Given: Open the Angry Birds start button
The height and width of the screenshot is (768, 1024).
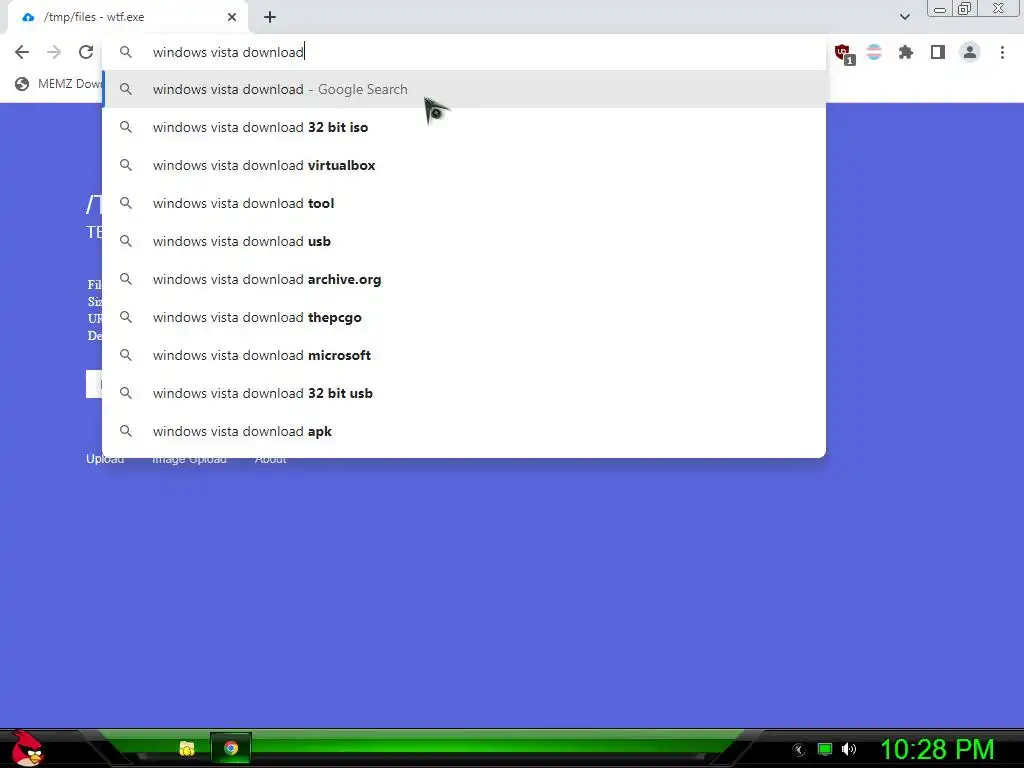Looking at the screenshot, I should [27, 748].
